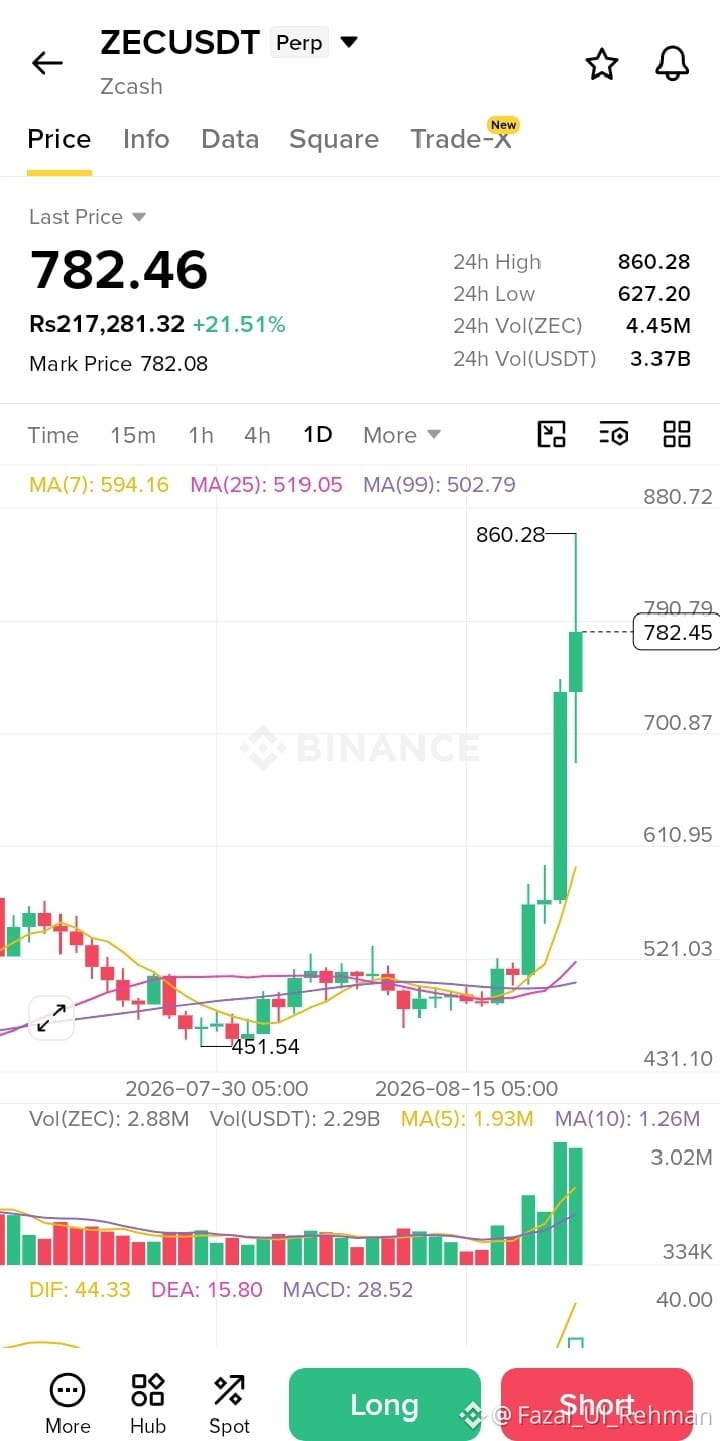The height and width of the screenshot is (1441, 720).
Task: Tap the MA(25): 519.05 indicator label
Action: 267,485
